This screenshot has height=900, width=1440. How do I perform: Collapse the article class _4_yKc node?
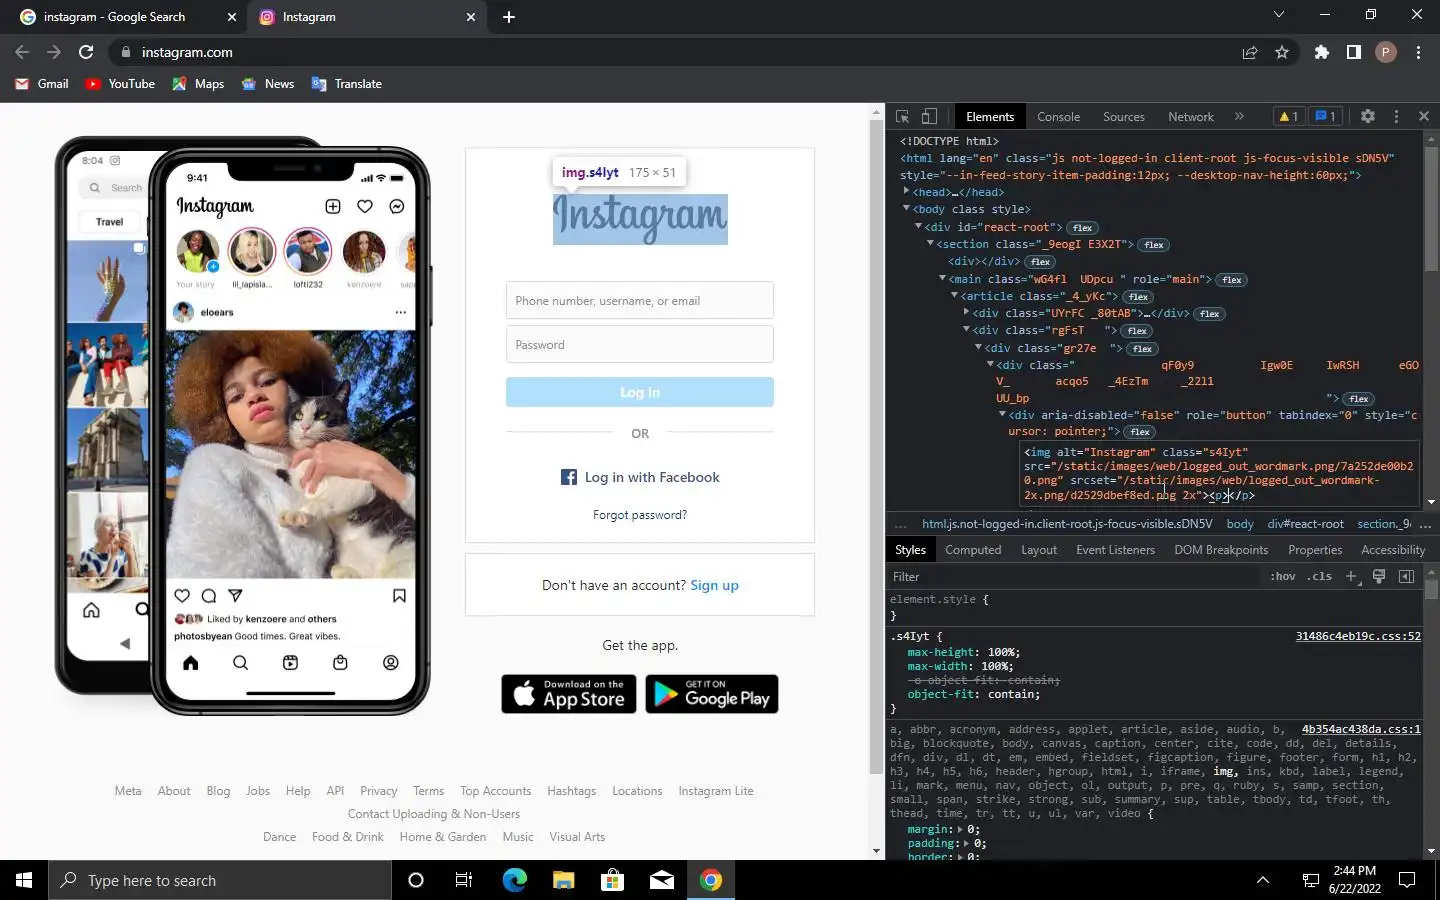pos(954,295)
